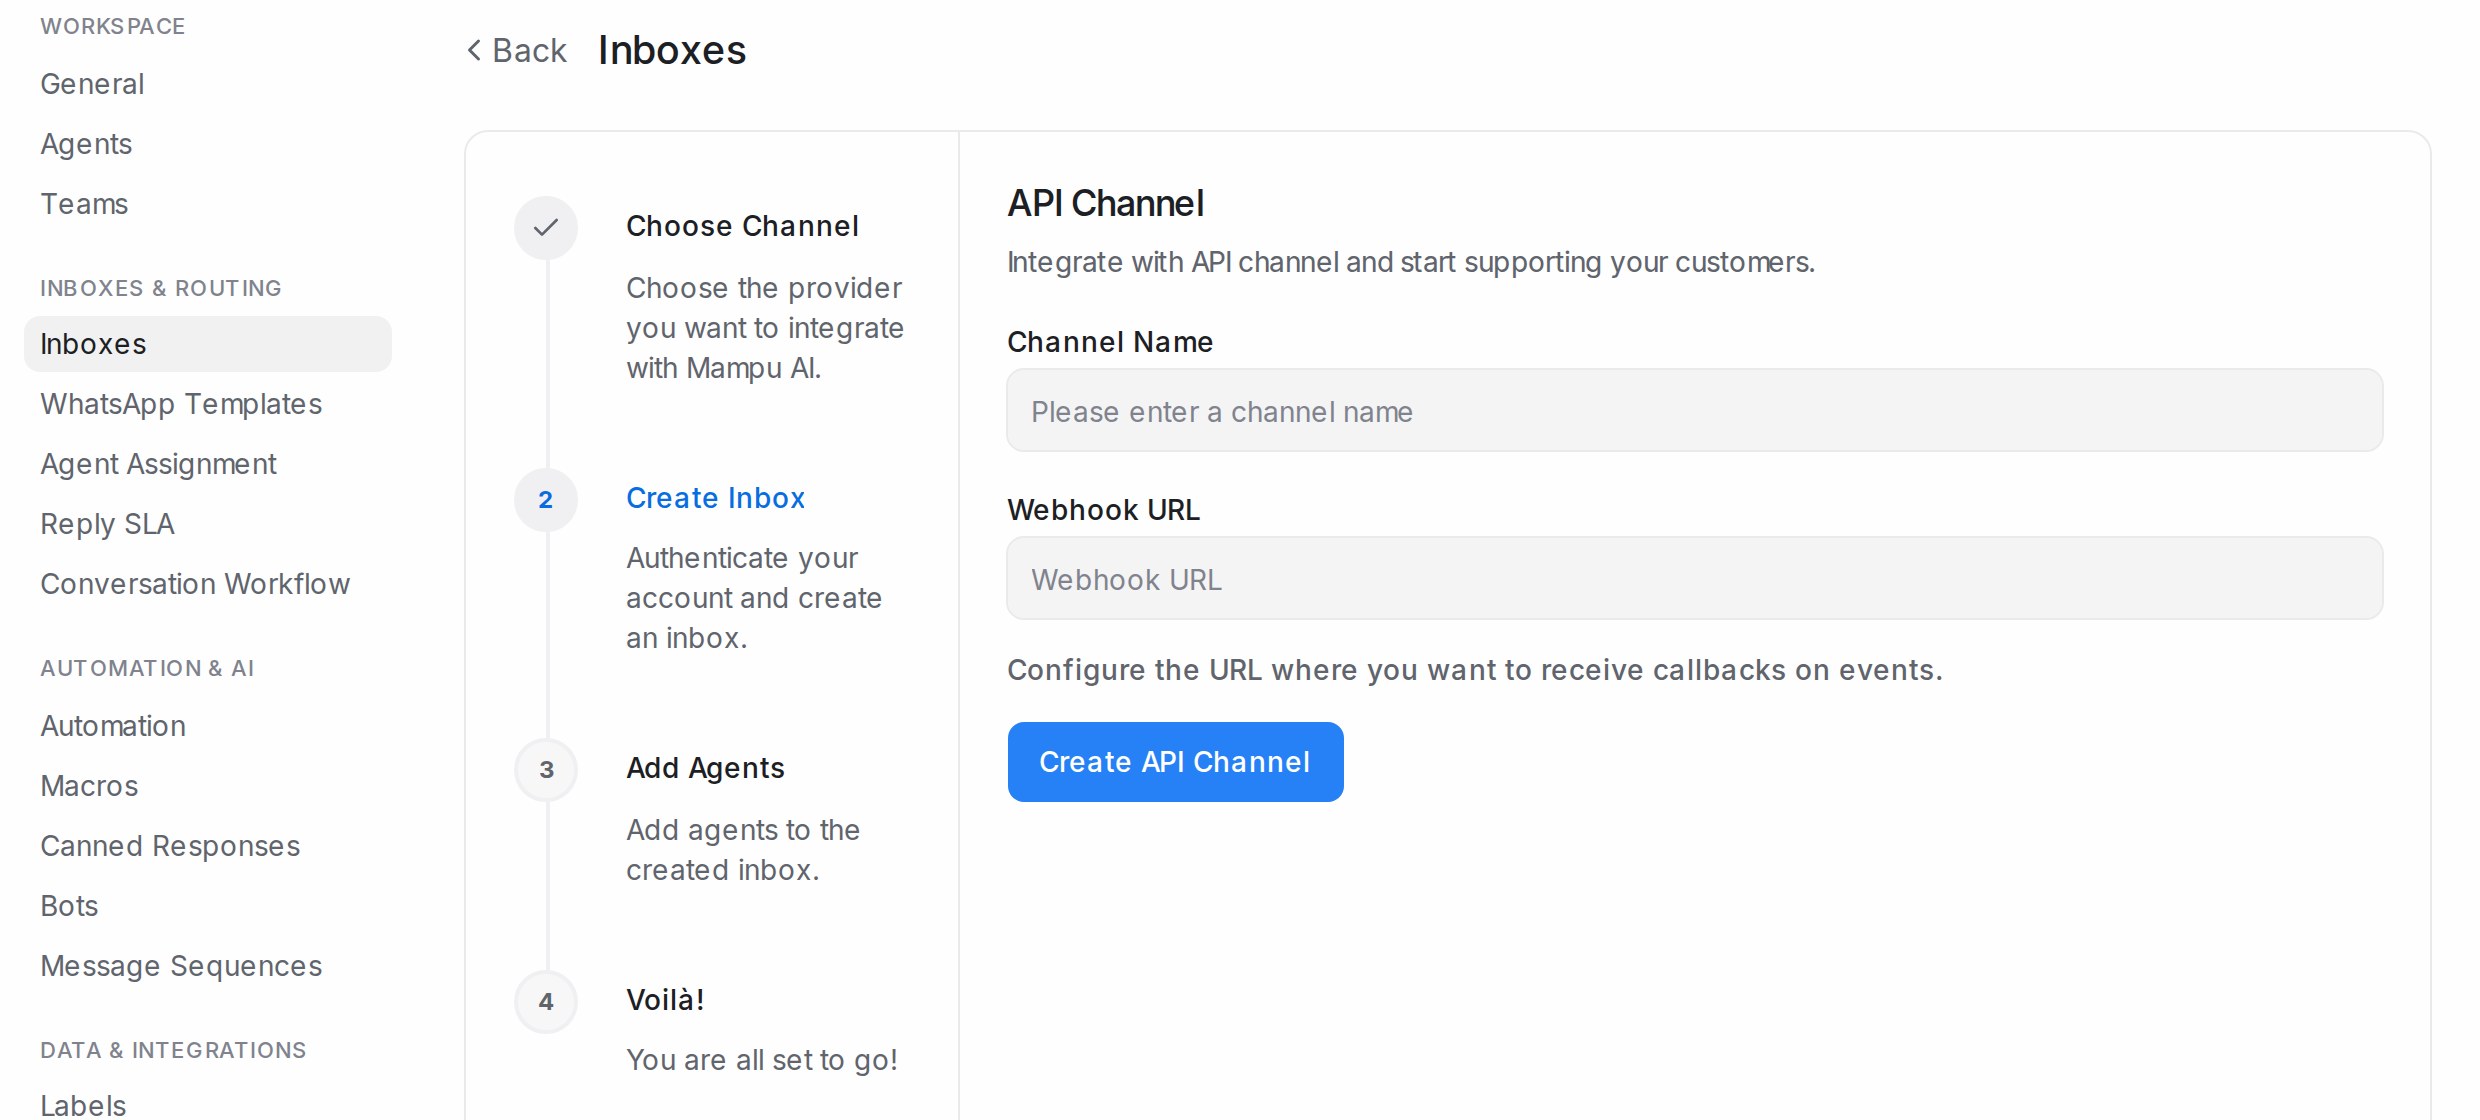Image resolution: width=2480 pixels, height=1120 pixels.
Task: Click the Webhook URL input field
Action: (x=1694, y=578)
